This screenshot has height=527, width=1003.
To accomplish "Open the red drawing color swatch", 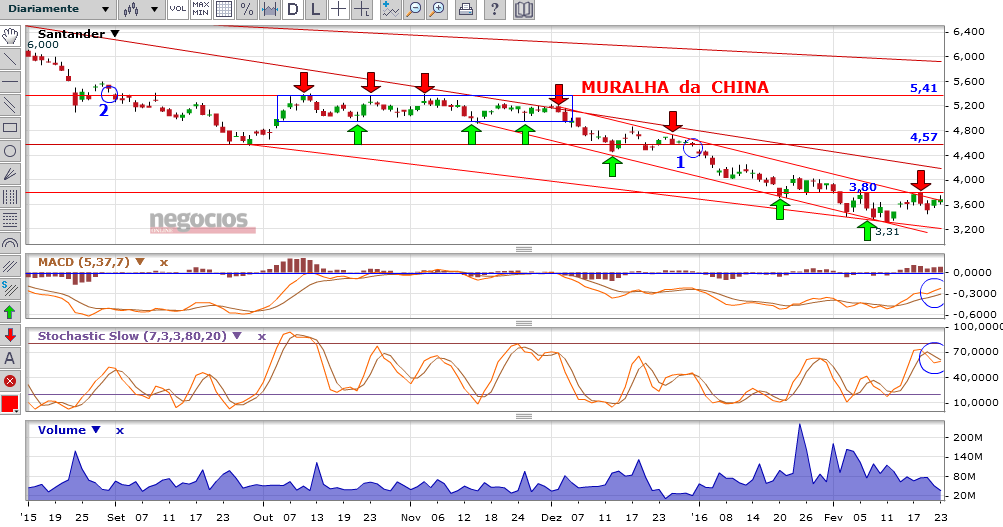I will [10, 404].
